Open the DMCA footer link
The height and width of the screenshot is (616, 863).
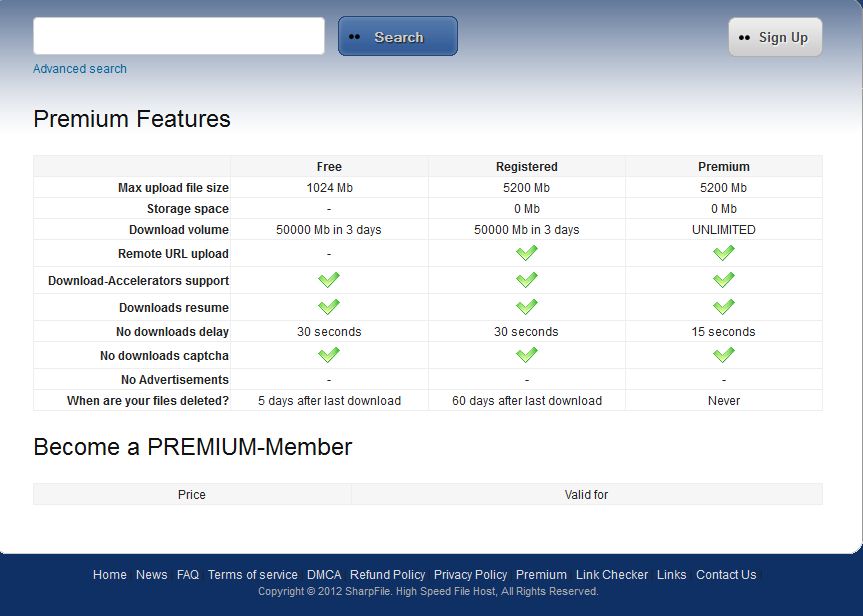[324, 575]
